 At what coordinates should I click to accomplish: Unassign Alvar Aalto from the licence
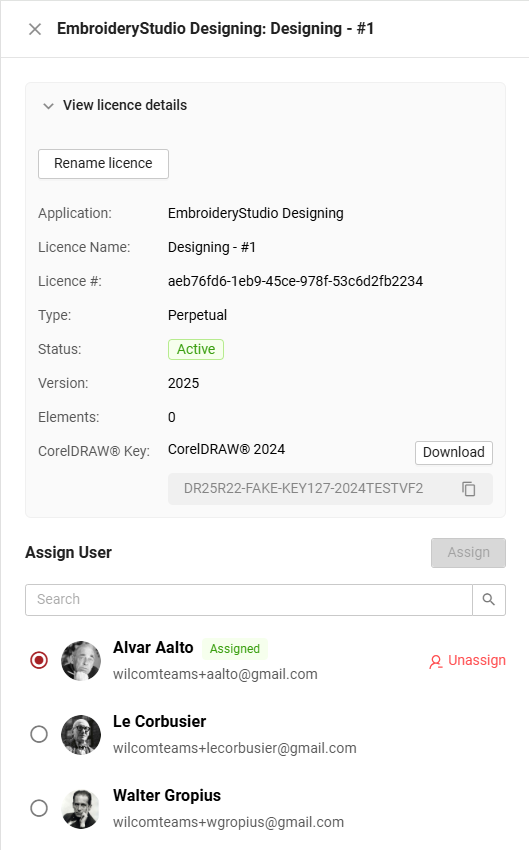click(x=467, y=661)
